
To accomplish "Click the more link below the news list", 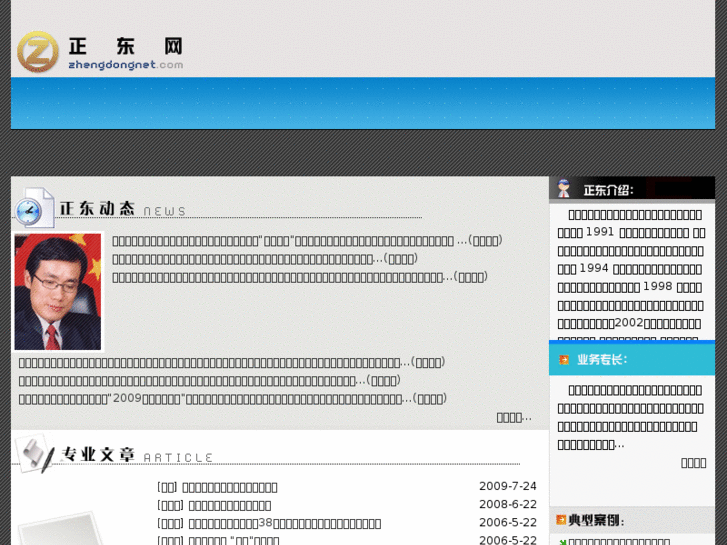I will 514,417.
